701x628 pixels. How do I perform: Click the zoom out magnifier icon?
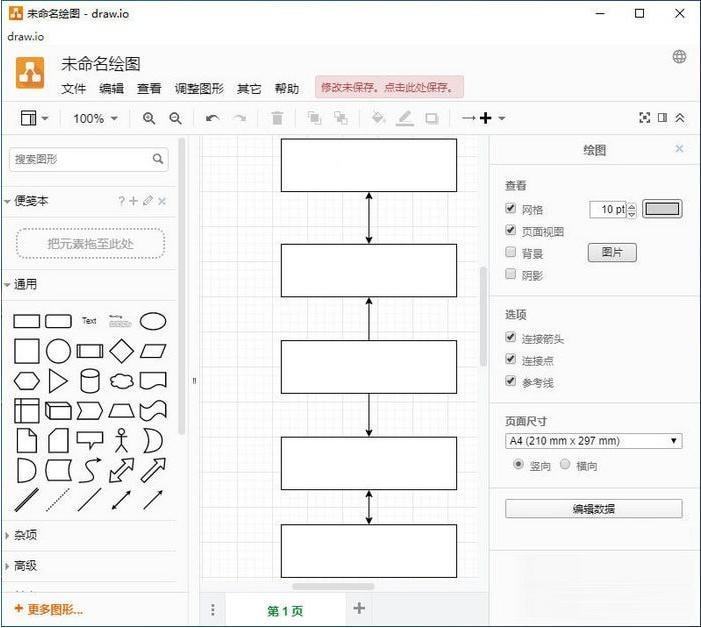(x=175, y=118)
